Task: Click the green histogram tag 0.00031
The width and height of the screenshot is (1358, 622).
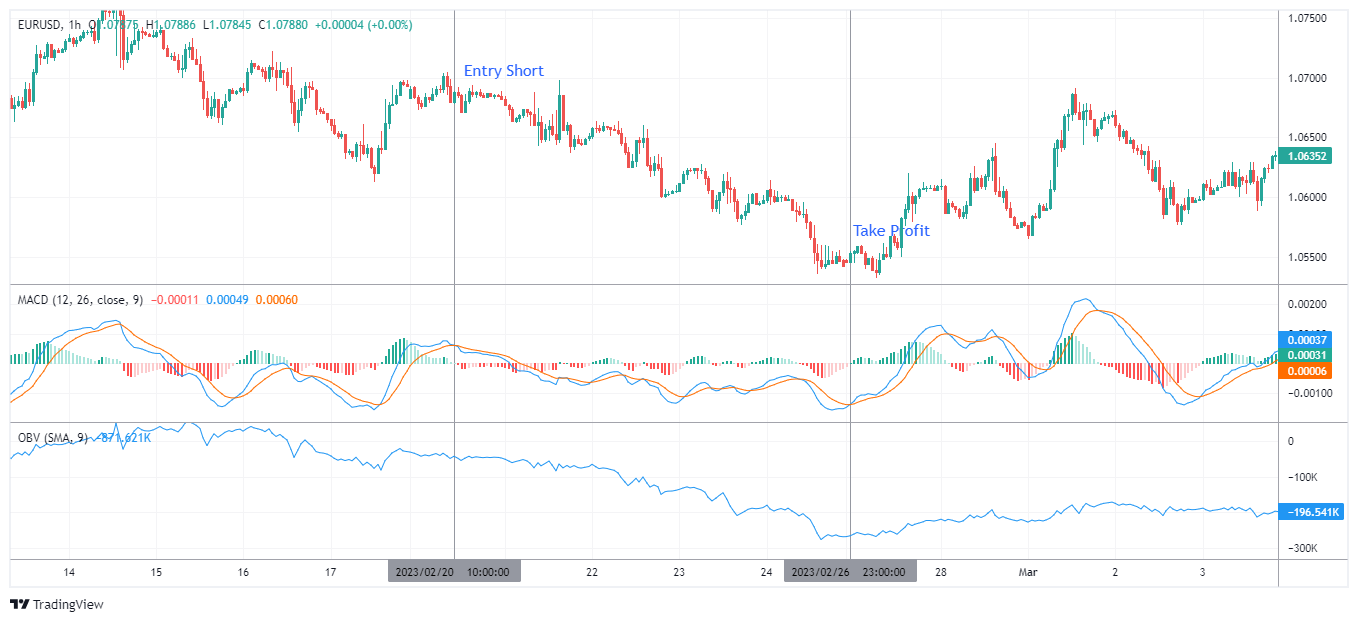Action: [x=1307, y=355]
